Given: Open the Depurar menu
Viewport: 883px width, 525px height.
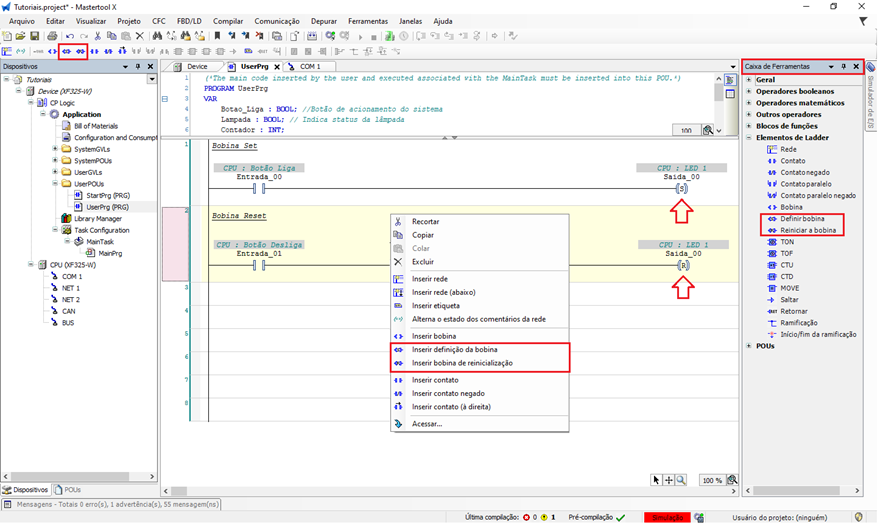Looking at the screenshot, I should click(x=323, y=21).
